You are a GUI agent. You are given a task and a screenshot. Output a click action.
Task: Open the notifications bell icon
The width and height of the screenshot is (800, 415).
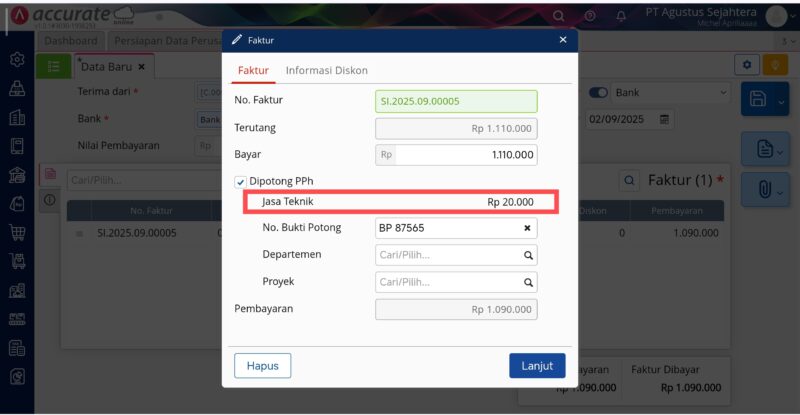(x=621, y=16)
